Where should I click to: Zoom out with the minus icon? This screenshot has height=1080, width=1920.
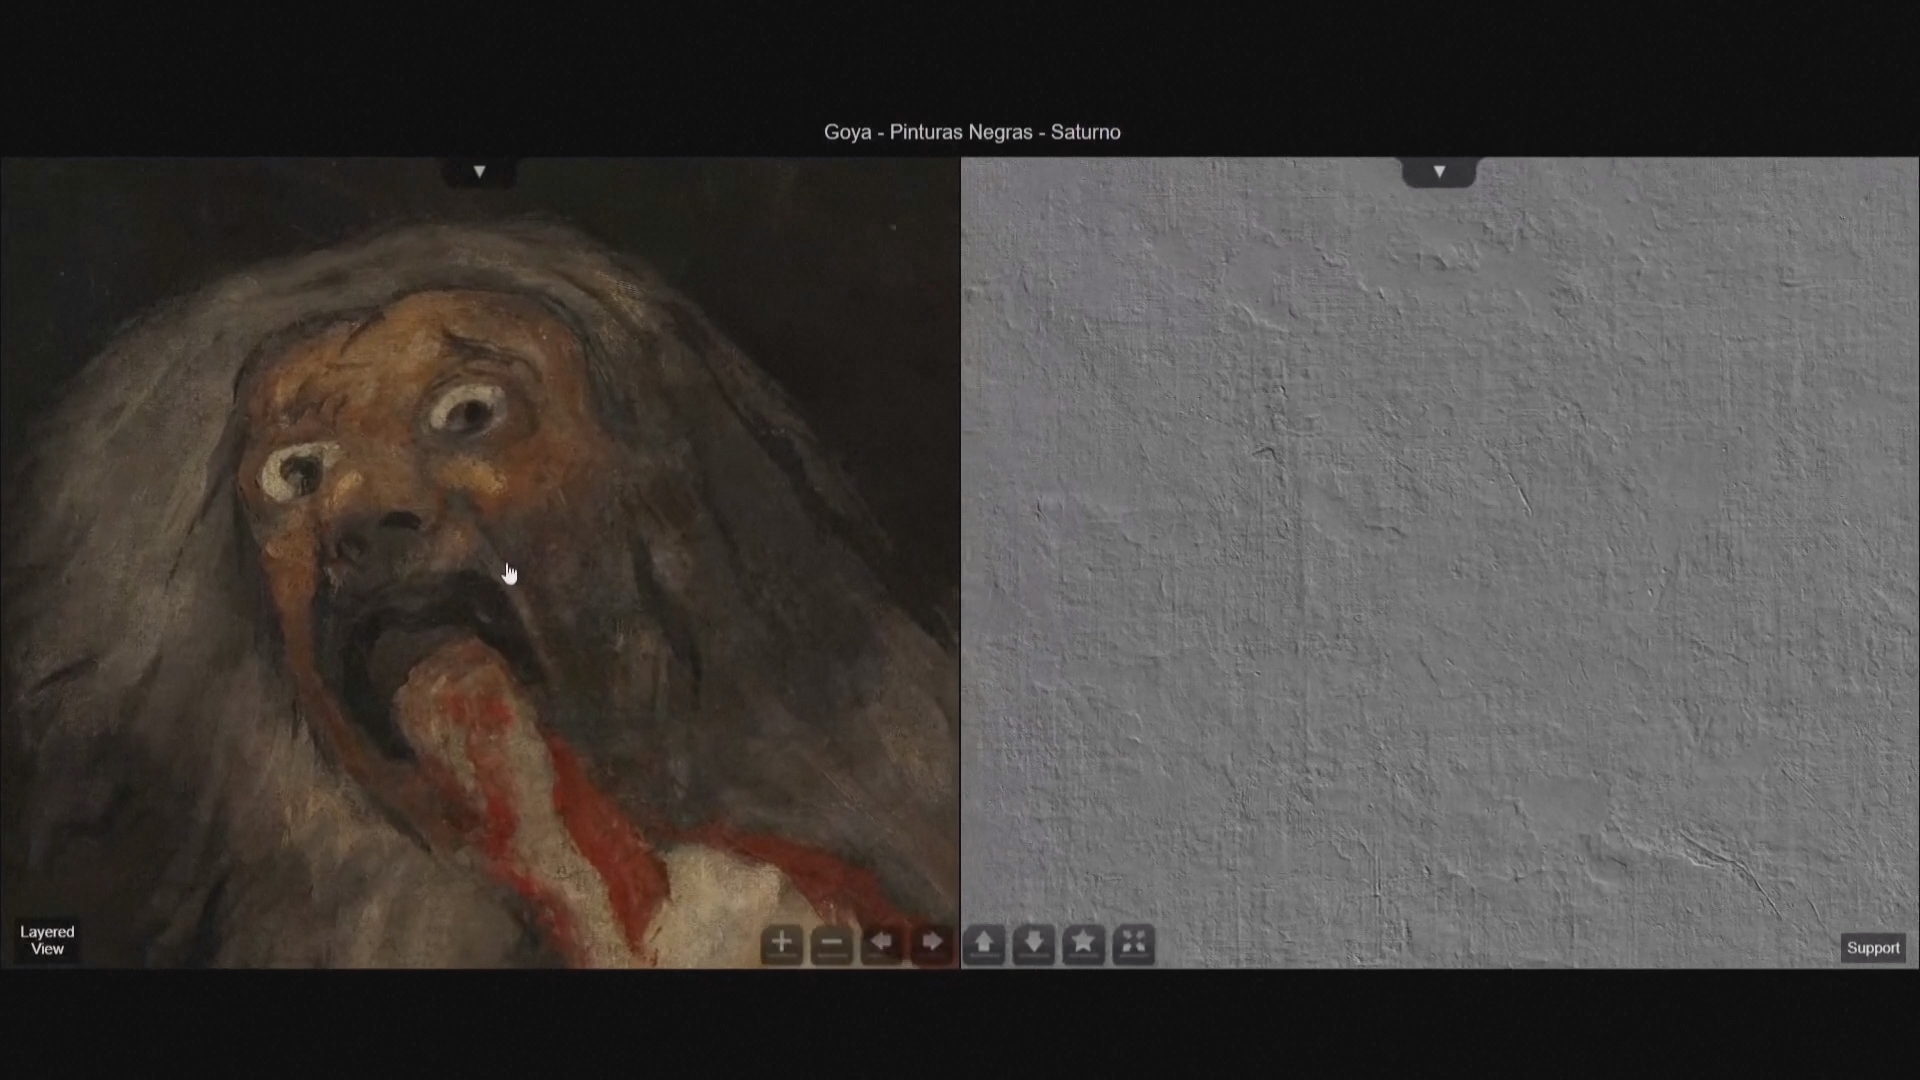pyautogui.click(x=831, y=943)
